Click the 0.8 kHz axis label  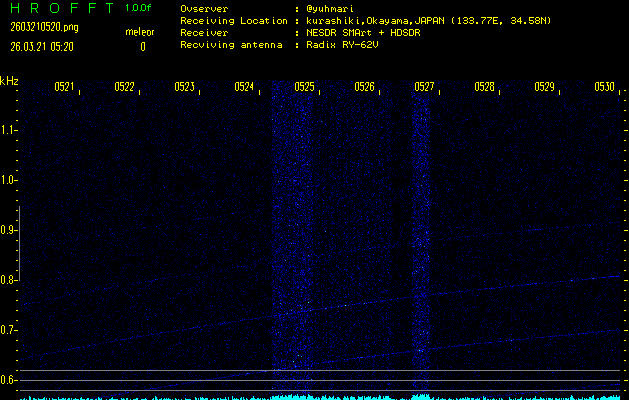click(7, 280)
